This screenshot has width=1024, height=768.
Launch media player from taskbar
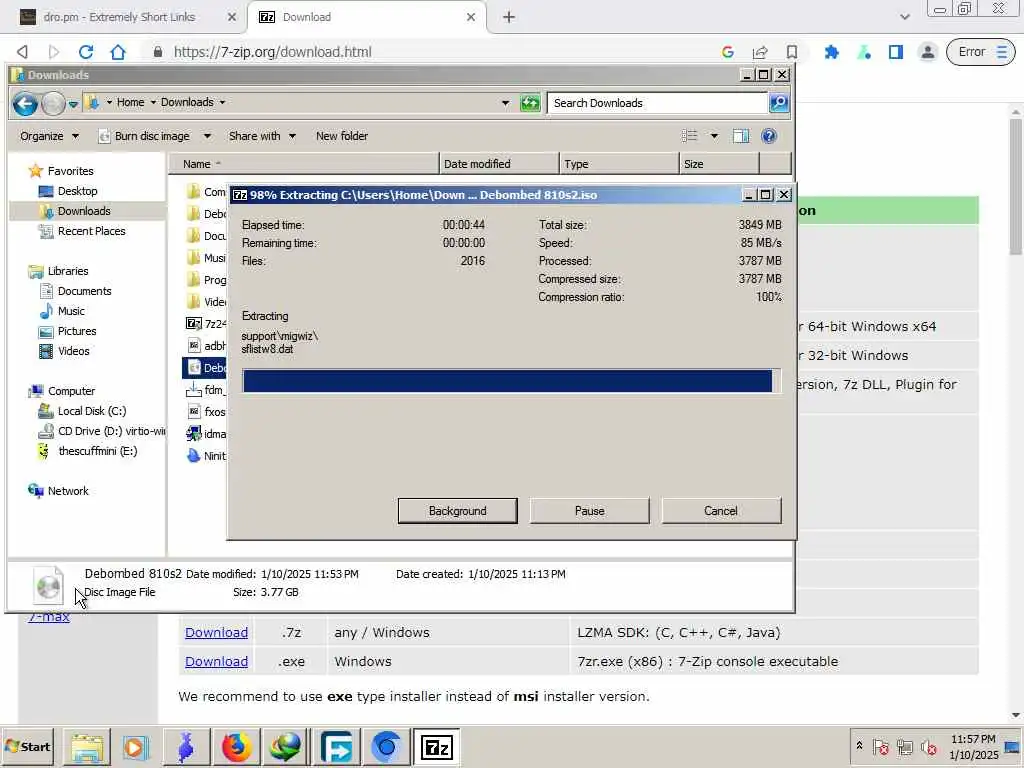click(x=136, y=747)
